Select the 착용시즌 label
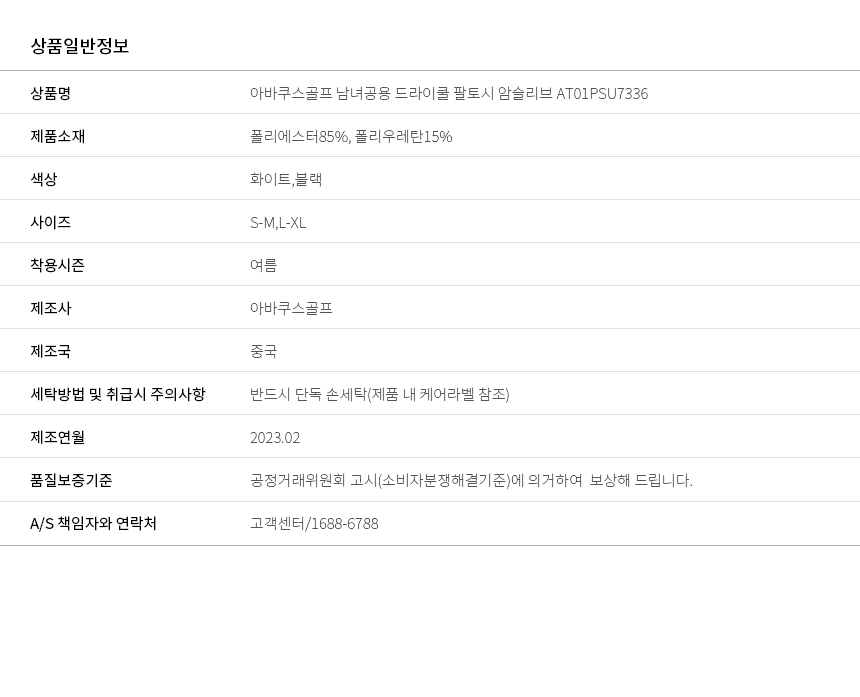 tap(58, 265)
